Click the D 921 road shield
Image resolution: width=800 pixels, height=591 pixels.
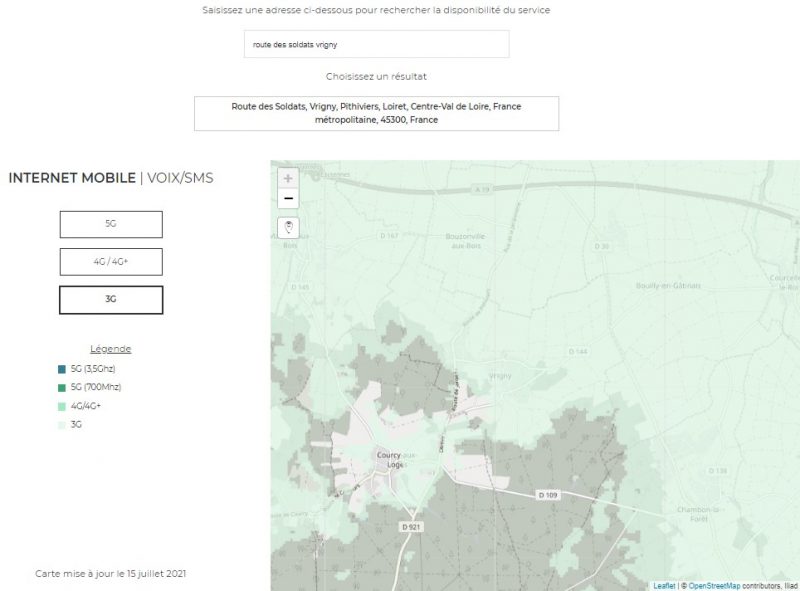pyautogui.click(x=409, y=526)
